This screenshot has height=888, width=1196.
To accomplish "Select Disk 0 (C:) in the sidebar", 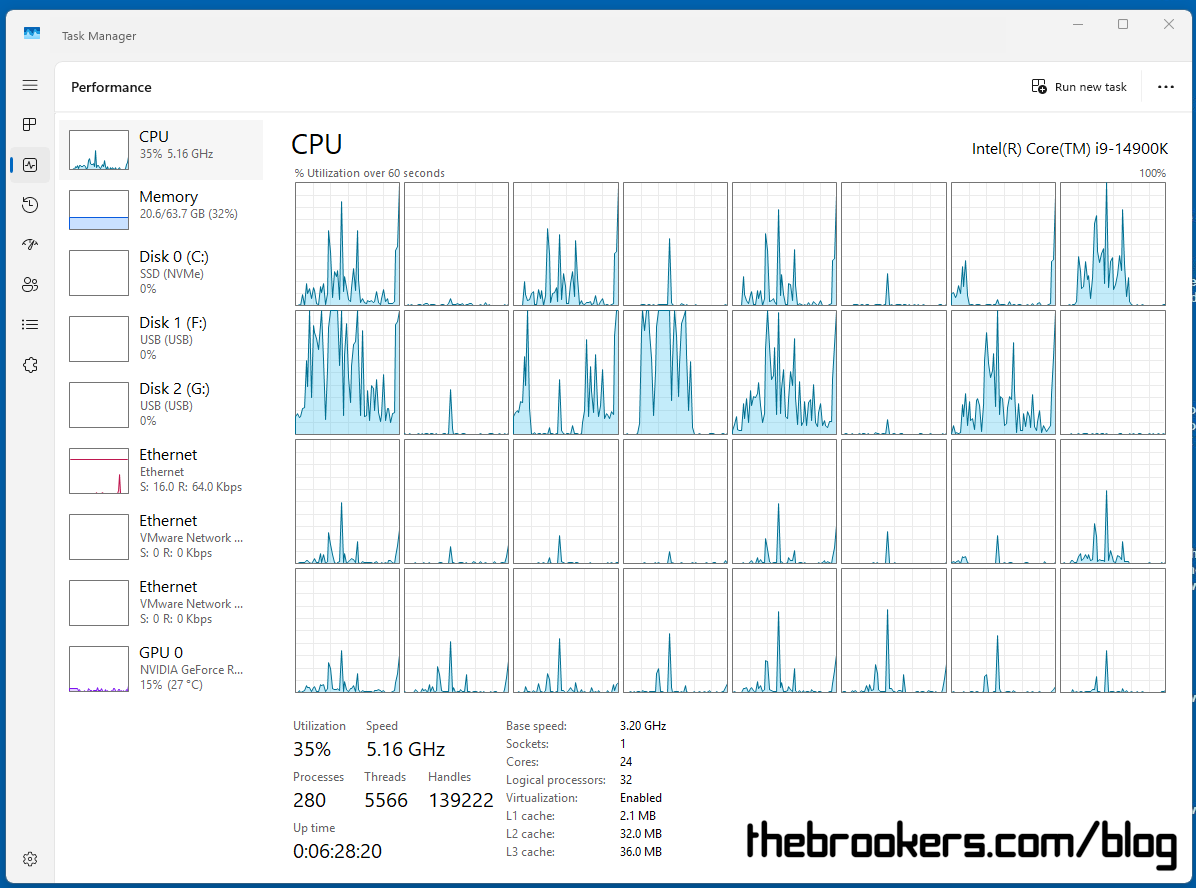I will [x=161, y=272].
